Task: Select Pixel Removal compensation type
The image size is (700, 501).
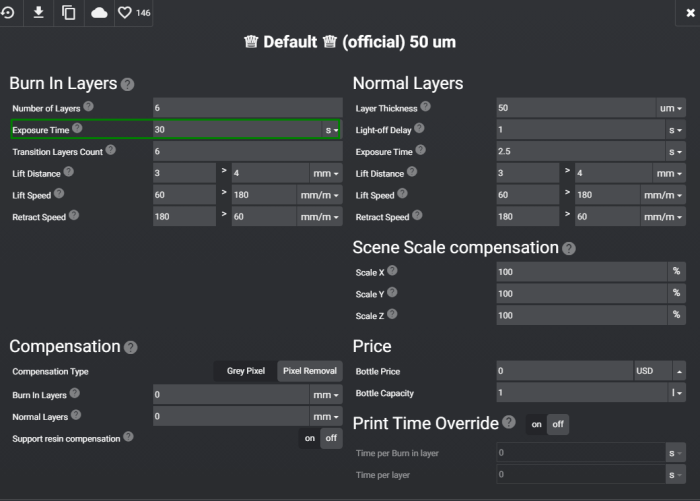Action: (309, 371)
